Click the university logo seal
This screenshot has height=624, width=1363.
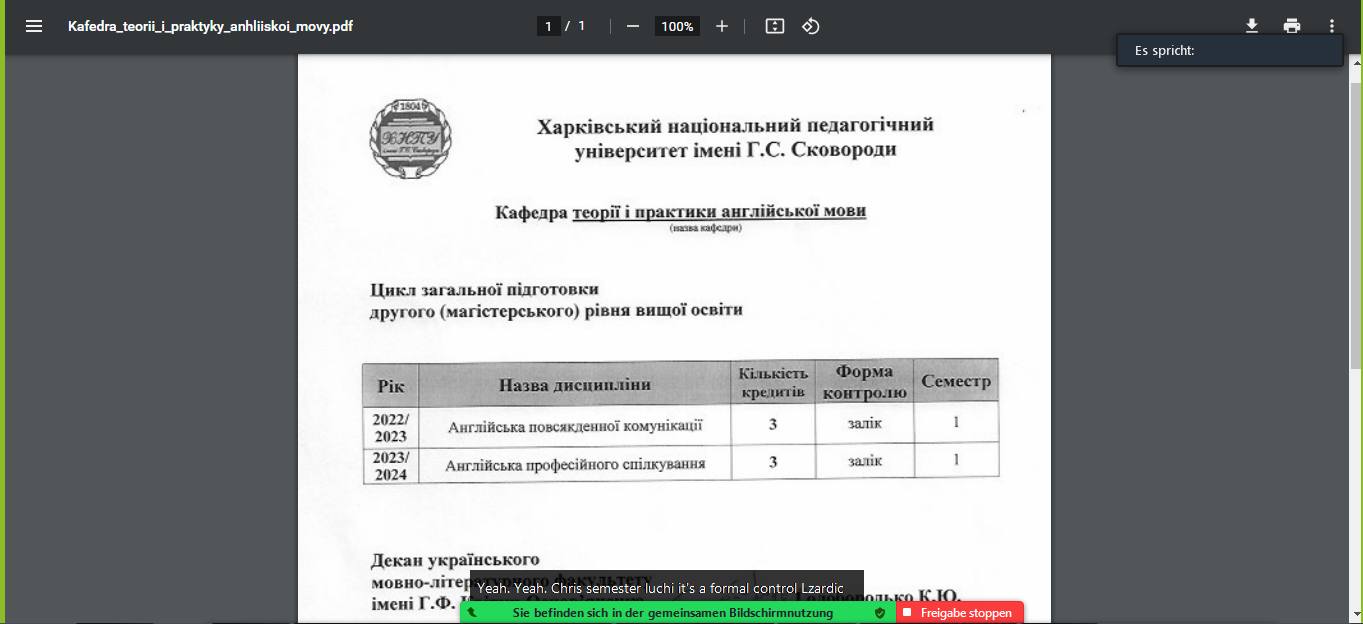[x=410, y=139]
